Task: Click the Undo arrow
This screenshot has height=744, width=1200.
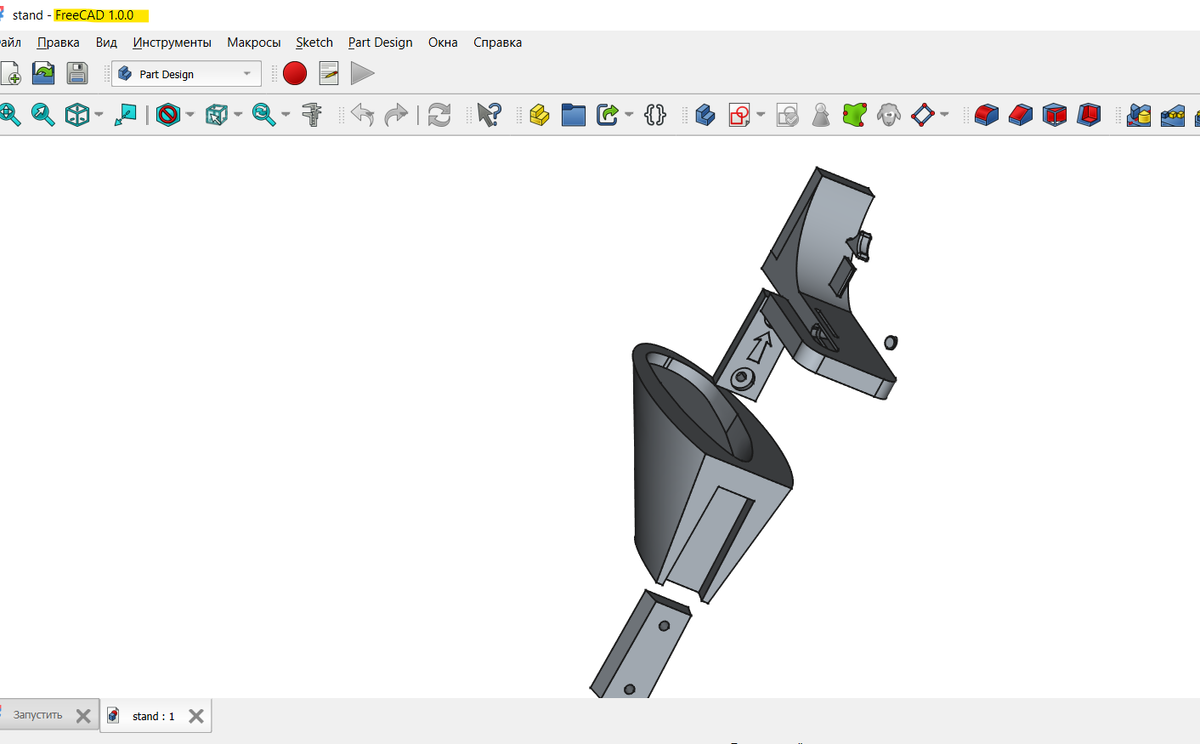Action: click(x=362, y=115)
